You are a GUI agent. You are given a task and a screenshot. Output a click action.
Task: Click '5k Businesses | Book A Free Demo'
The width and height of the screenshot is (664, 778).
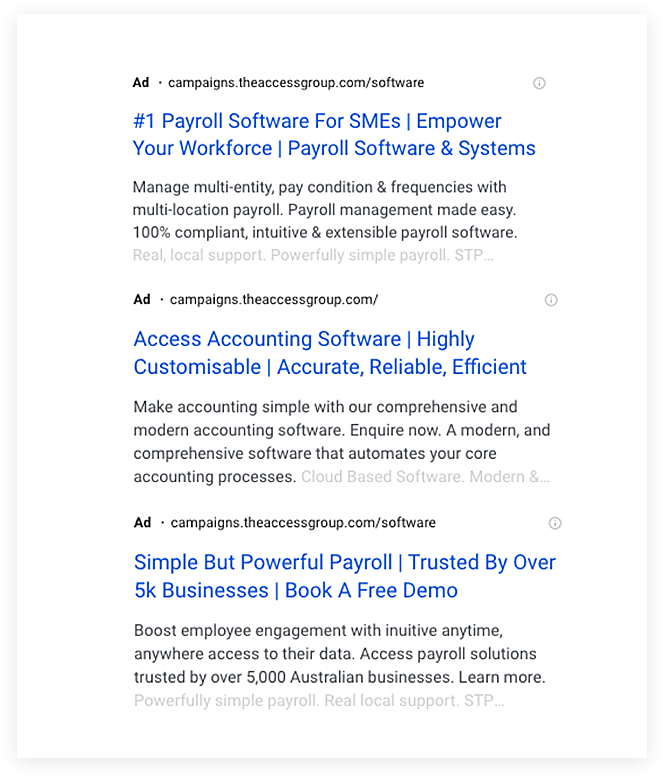click(x=296, y=590)
